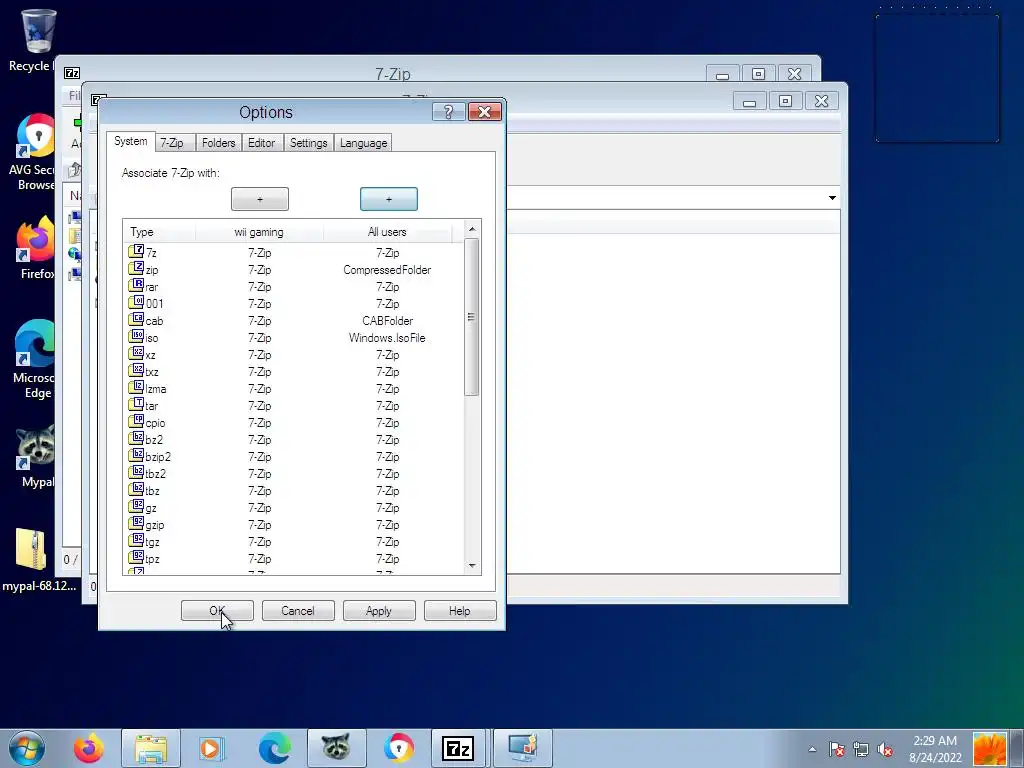Click the list scroll down arrow

(472, 566)
